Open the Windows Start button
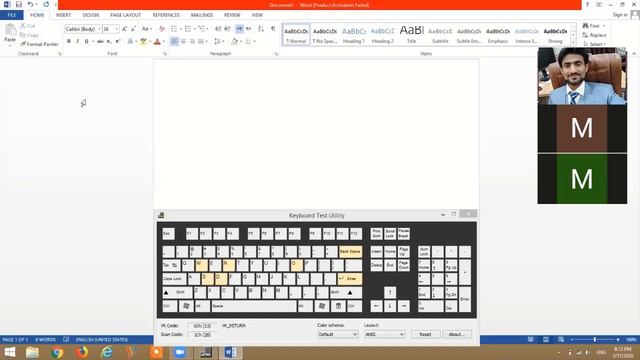The height and width of the screenshot is (360, 640). (x=9, y=353)
